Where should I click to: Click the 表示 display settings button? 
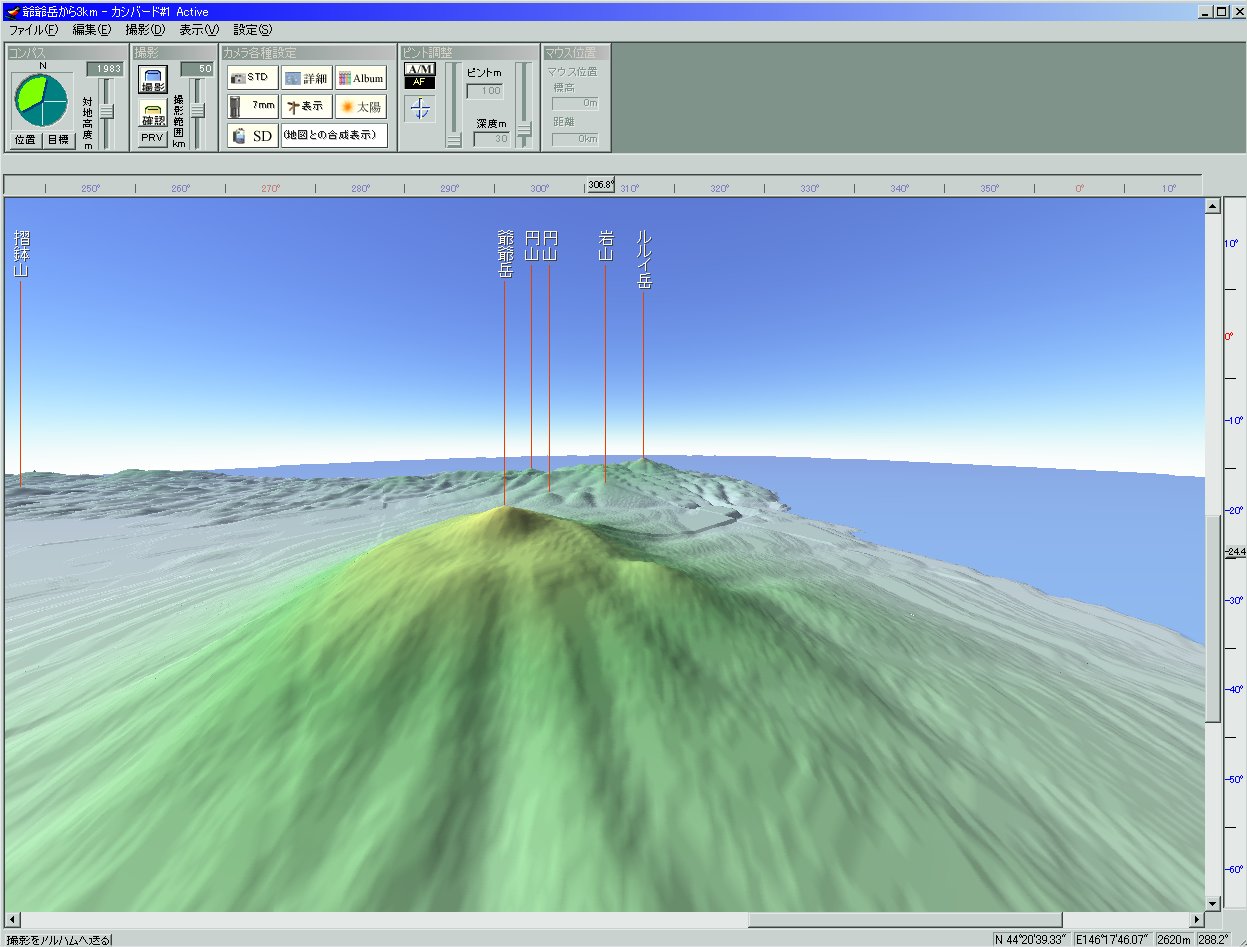(306, 106)
